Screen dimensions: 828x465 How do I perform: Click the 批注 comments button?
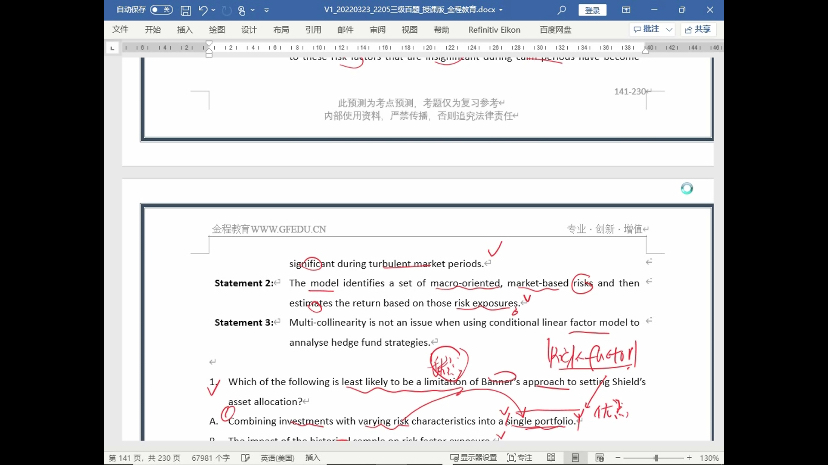[647, 29]
